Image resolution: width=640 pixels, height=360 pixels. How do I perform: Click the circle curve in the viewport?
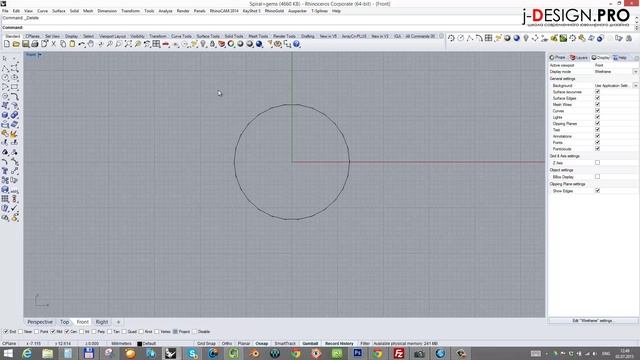234,162
